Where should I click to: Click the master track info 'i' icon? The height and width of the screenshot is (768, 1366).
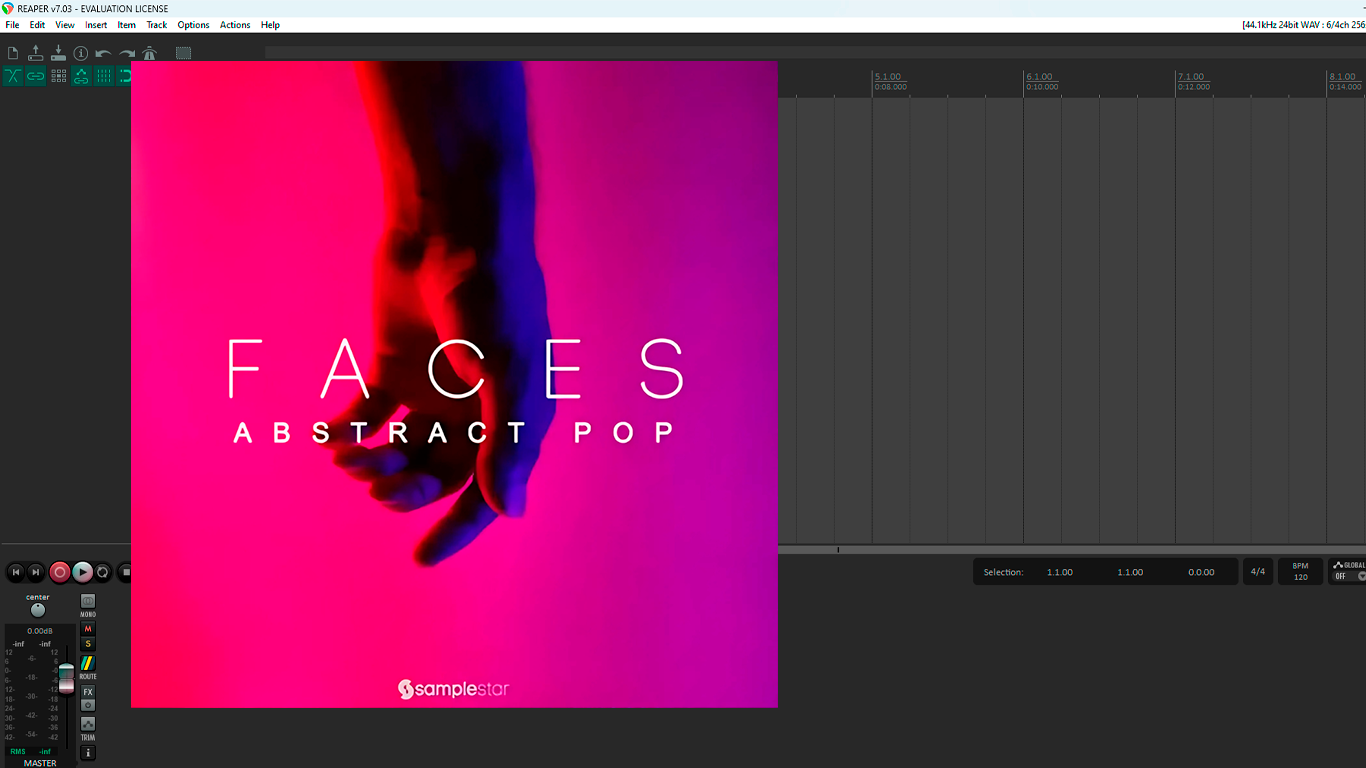[88, 753]
